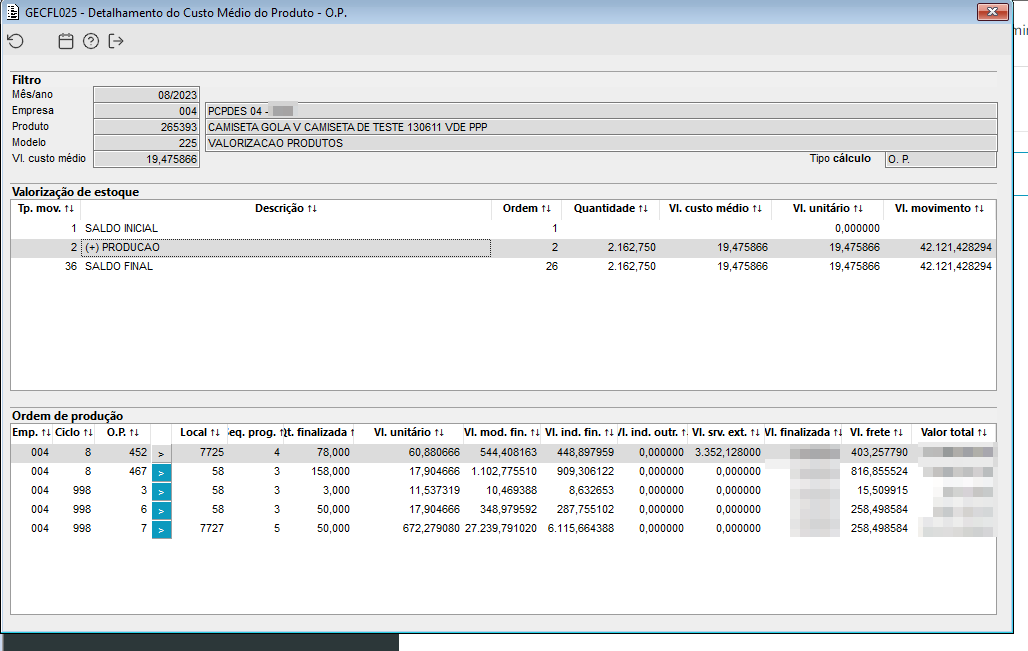
Task: Sort by Descrição column header
Action: (x=286, y=208)
